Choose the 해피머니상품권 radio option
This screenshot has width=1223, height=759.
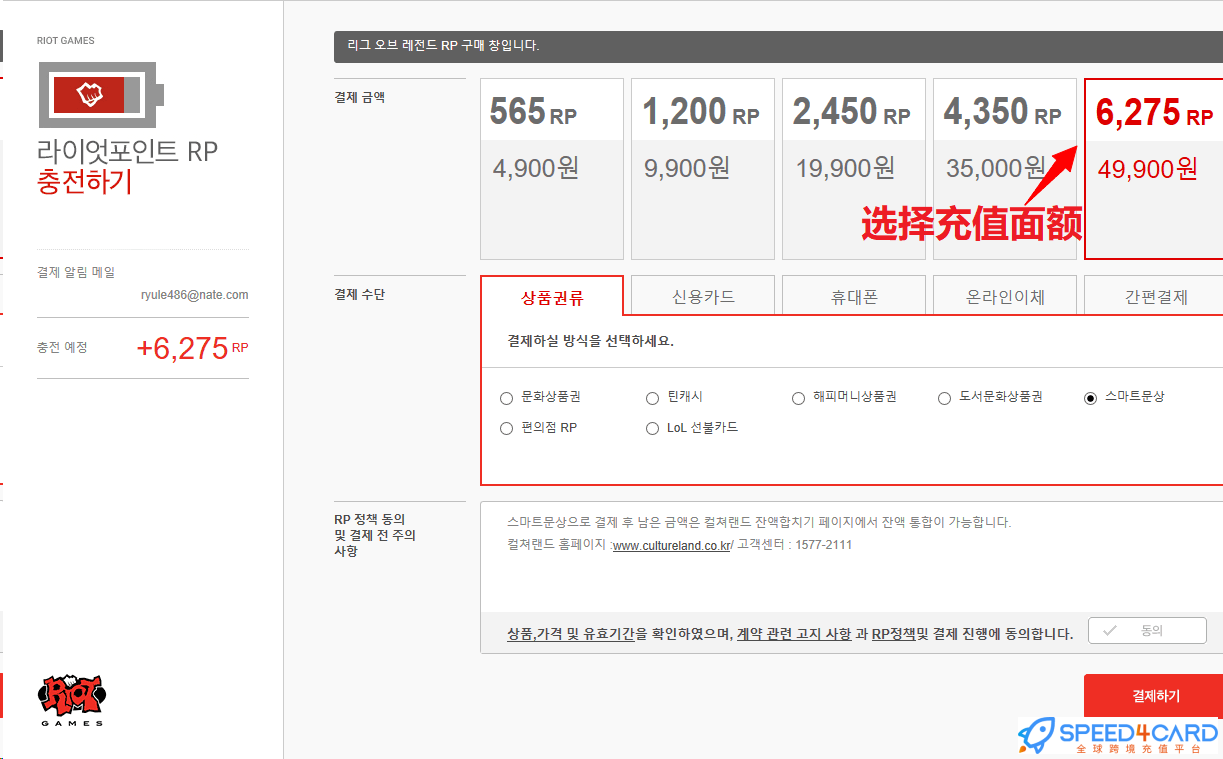click(798, 398)
